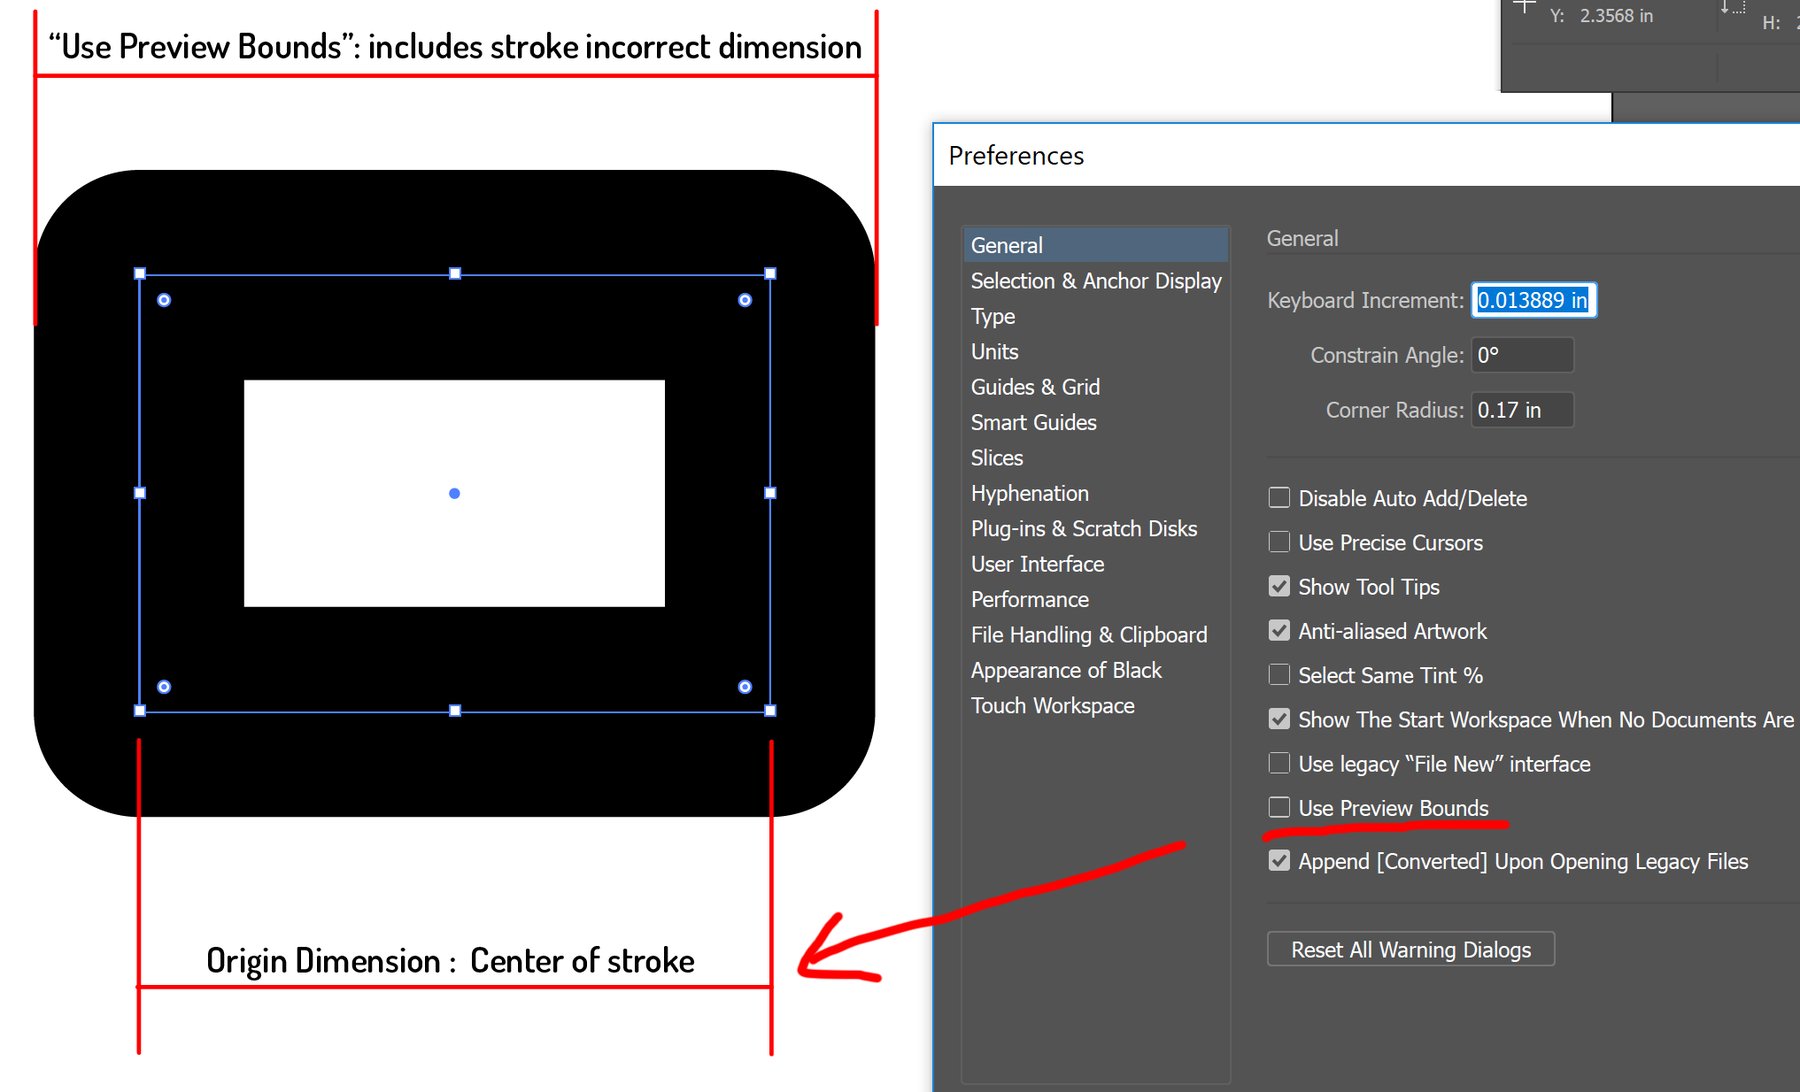
Task: Edit the Corner Radius value field
Action: click(x=1522, y=409)
